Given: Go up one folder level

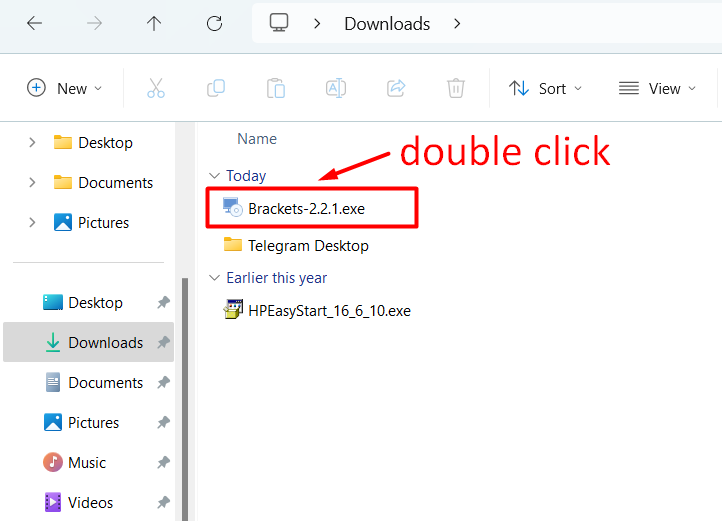Looking at the screenshot, I should click(x=154, y=23).
